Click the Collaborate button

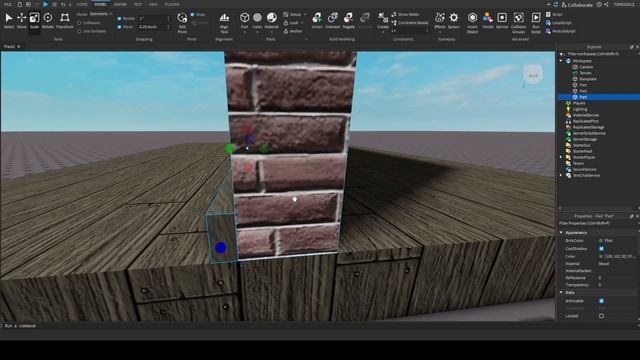(x=578, y=5)
